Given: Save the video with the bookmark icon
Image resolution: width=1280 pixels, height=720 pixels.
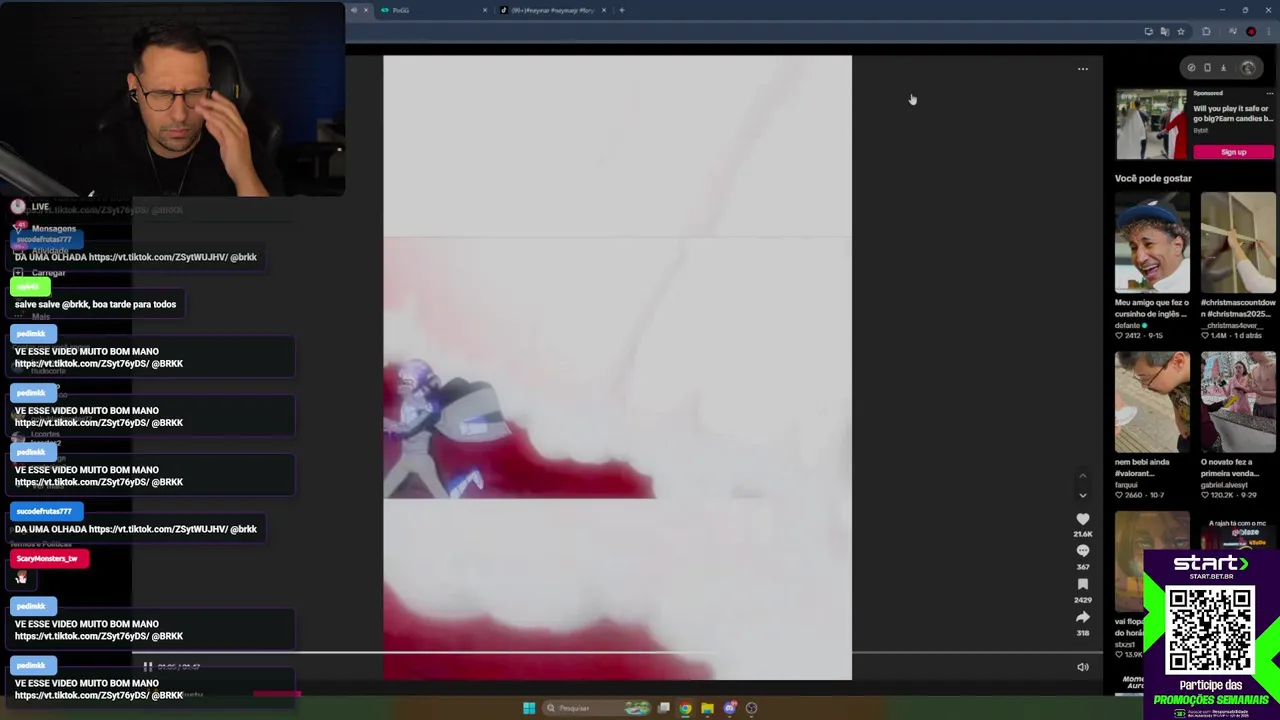Looking at the screenshot, I should 1082,585.
